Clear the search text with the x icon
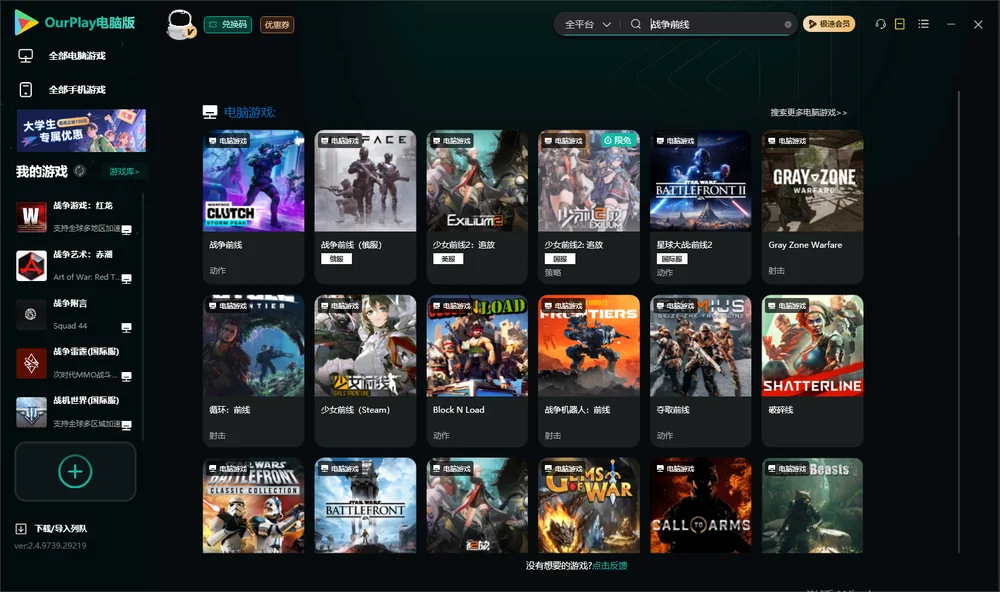Screen dimensions: 1000x592 pyautogui.click(x=788, y=24)
